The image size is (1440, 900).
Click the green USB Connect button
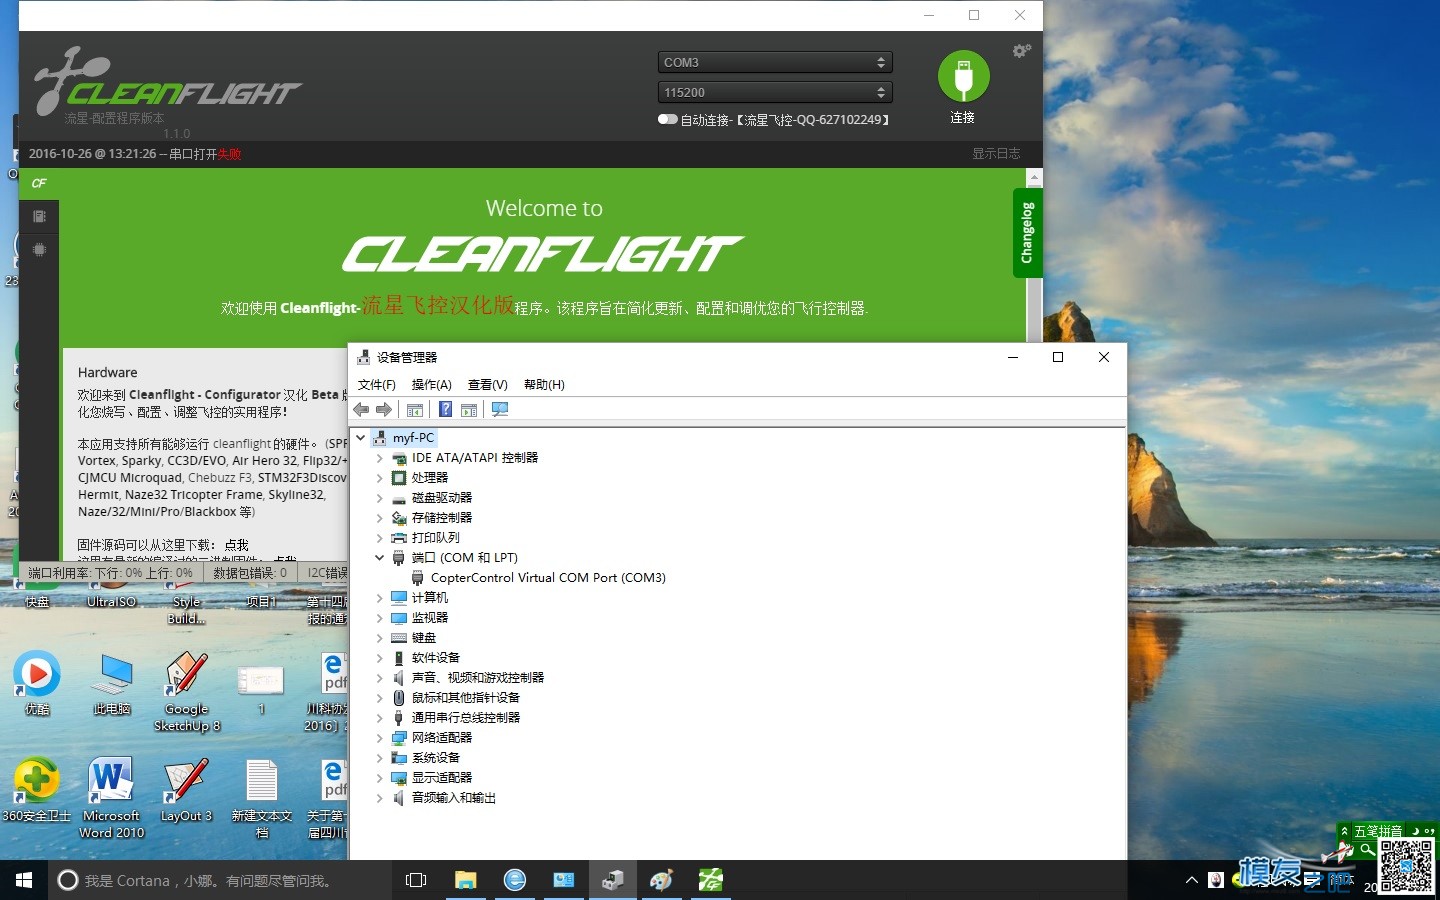point(963,77)
